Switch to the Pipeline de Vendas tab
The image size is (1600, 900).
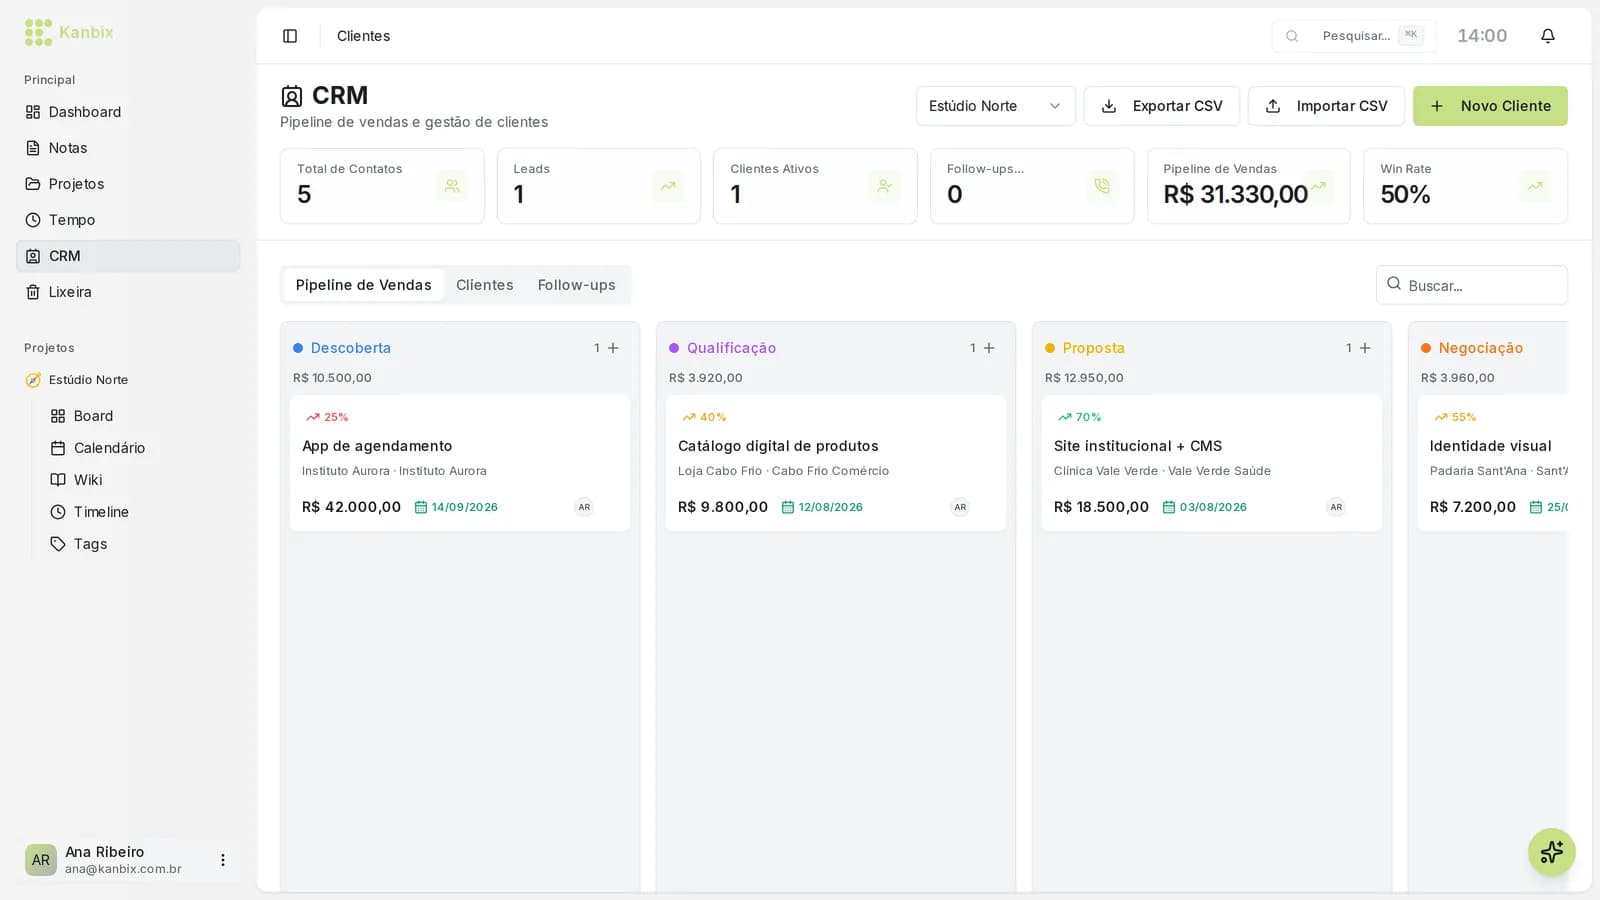click(364, 285)
